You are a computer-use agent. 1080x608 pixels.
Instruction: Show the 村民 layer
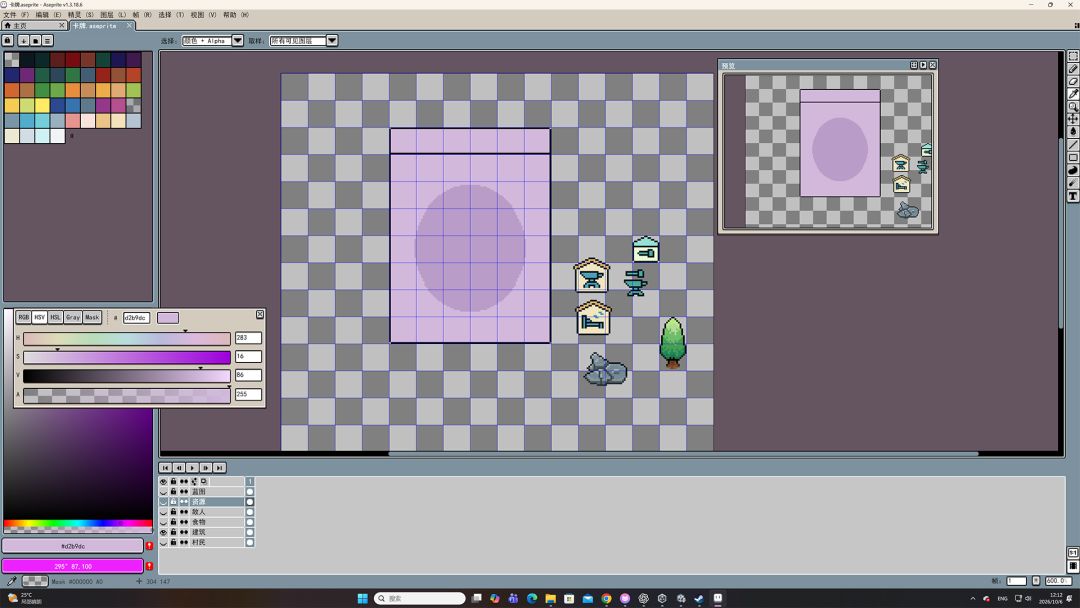[163, 543]
